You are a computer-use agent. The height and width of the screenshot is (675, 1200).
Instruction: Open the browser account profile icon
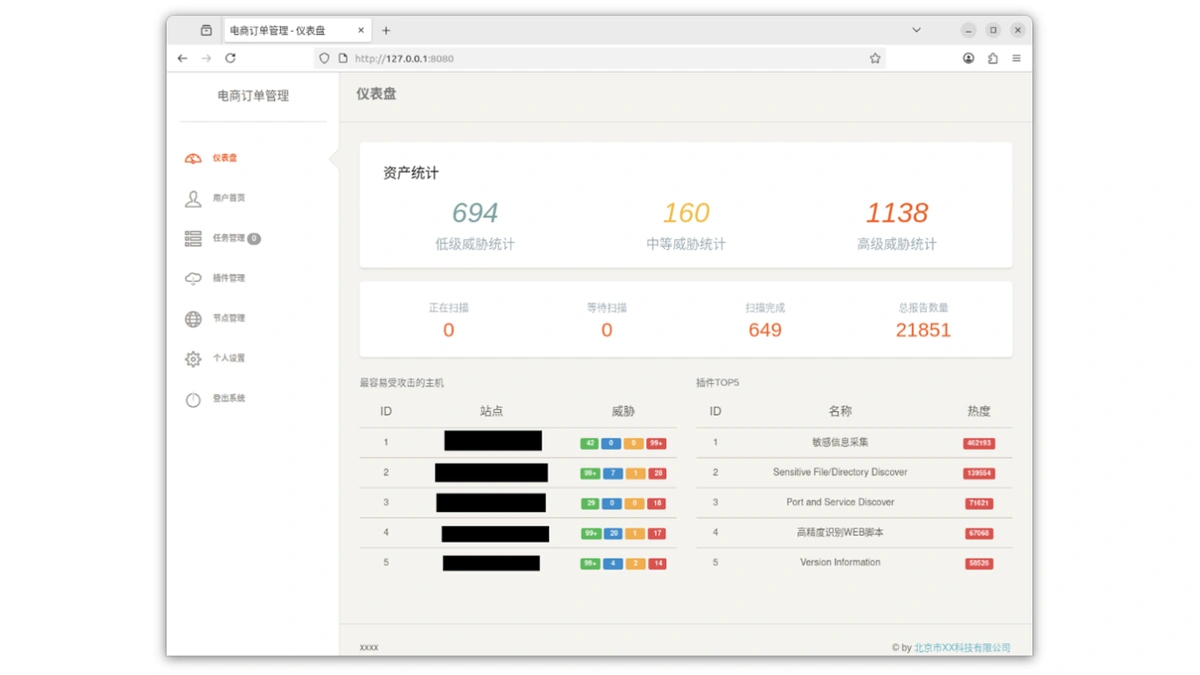(968, 58)
